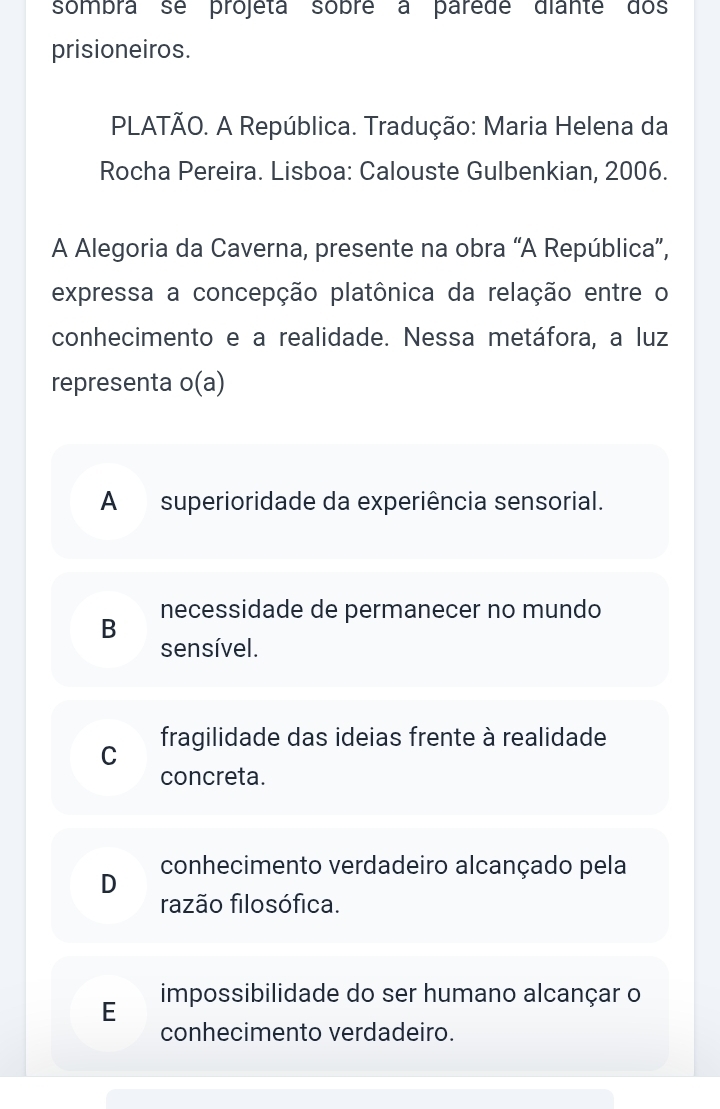This screenshot has width=720, height=1109.
Task: Click 'conhecimento e a realidade' question line
Action: [360, 338]
